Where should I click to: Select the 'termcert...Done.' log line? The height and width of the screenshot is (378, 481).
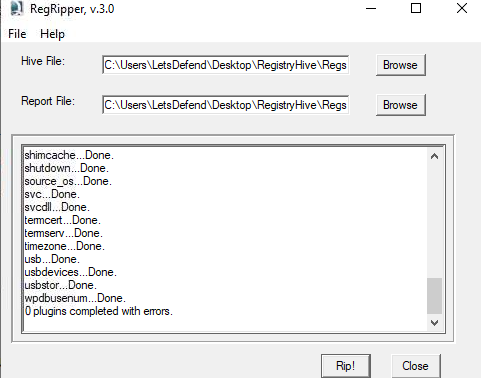click(x=62, y=220)
